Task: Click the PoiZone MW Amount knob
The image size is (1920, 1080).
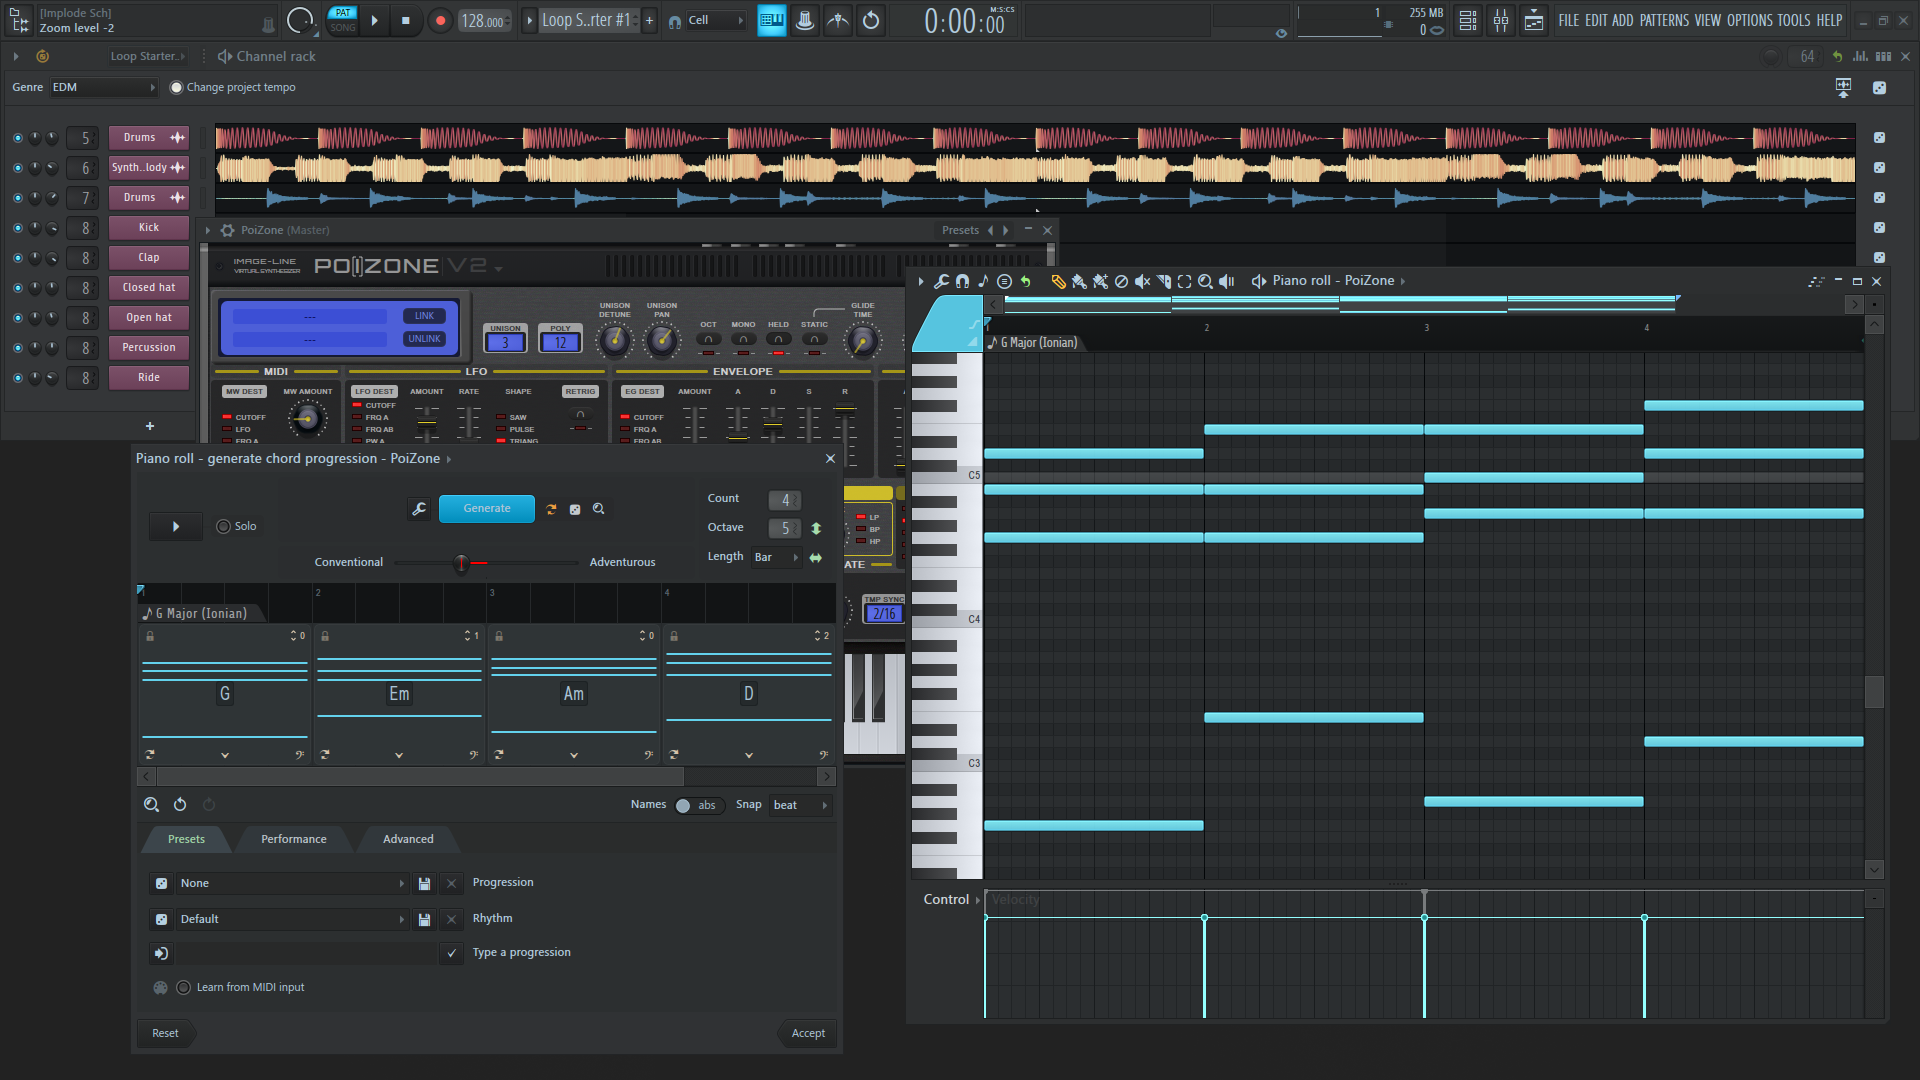Action: [x=307, y=418]
